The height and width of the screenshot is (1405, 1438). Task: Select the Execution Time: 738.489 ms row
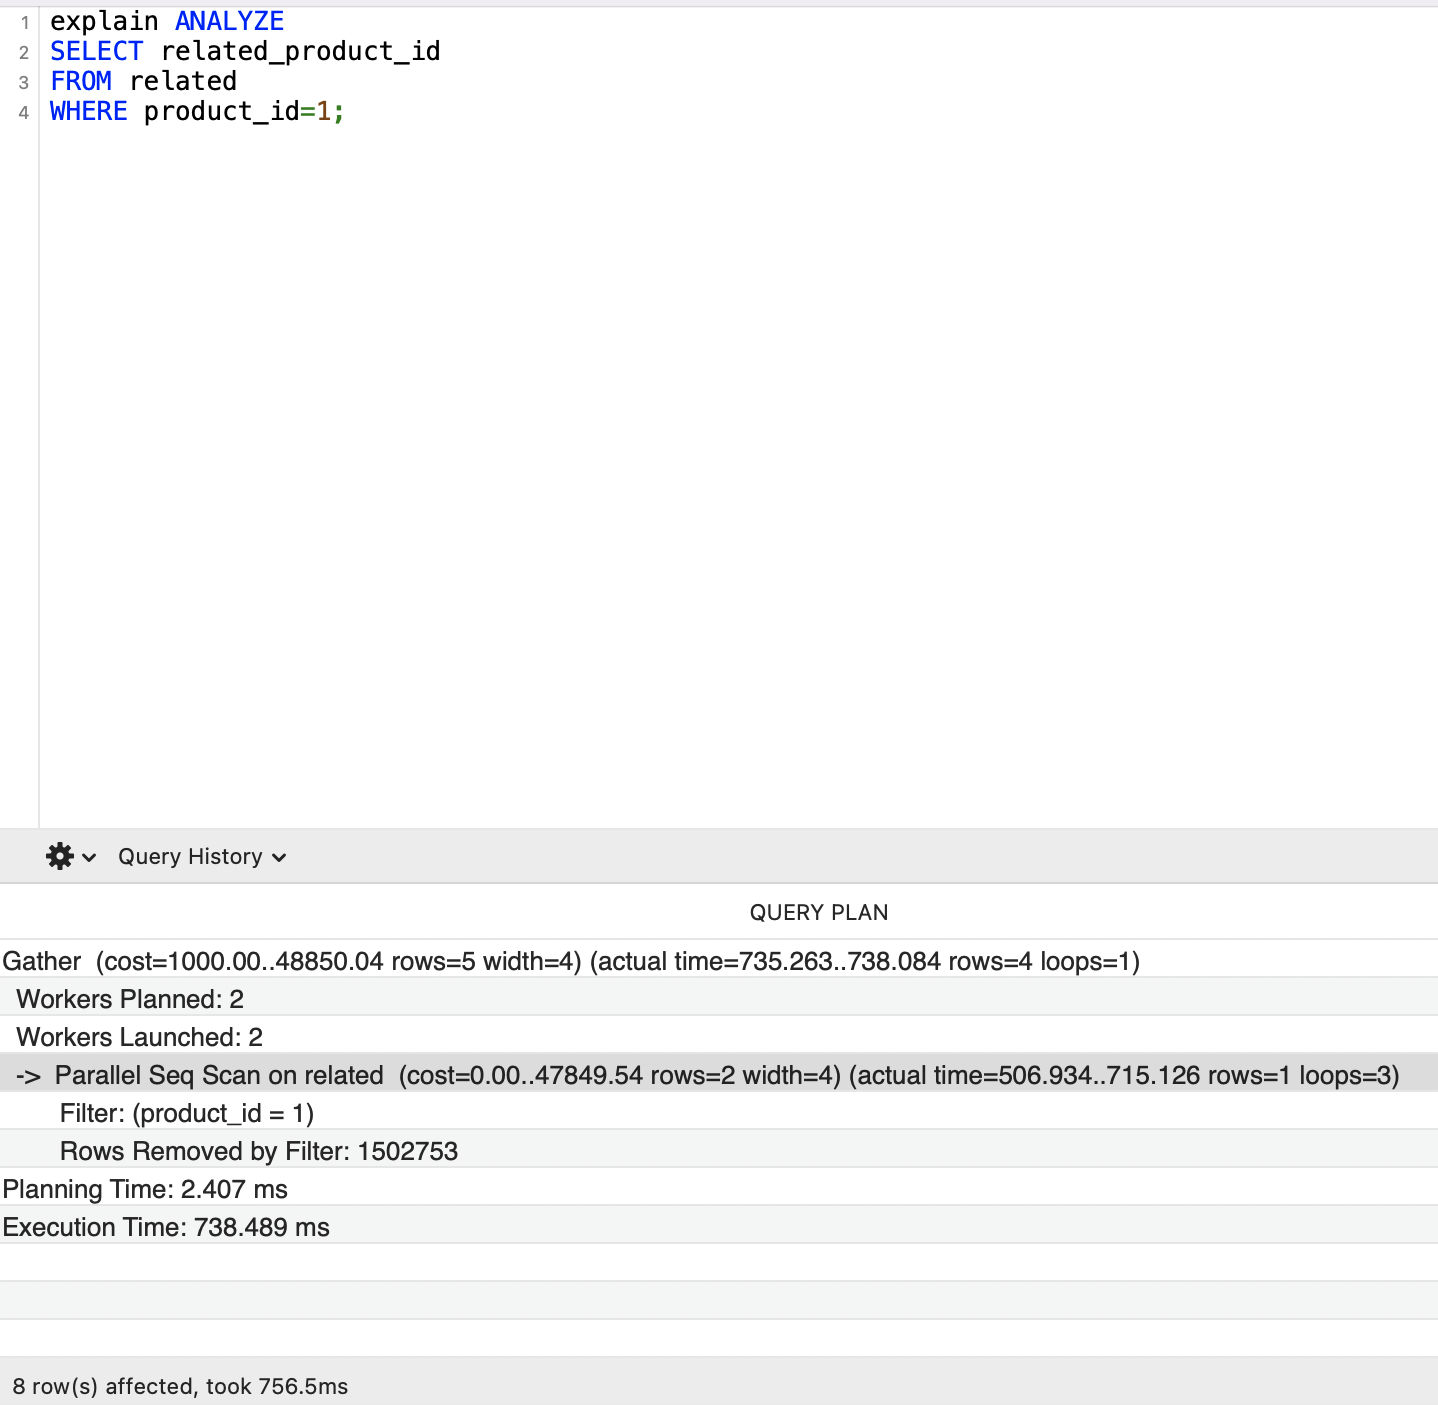[719, 1227]
